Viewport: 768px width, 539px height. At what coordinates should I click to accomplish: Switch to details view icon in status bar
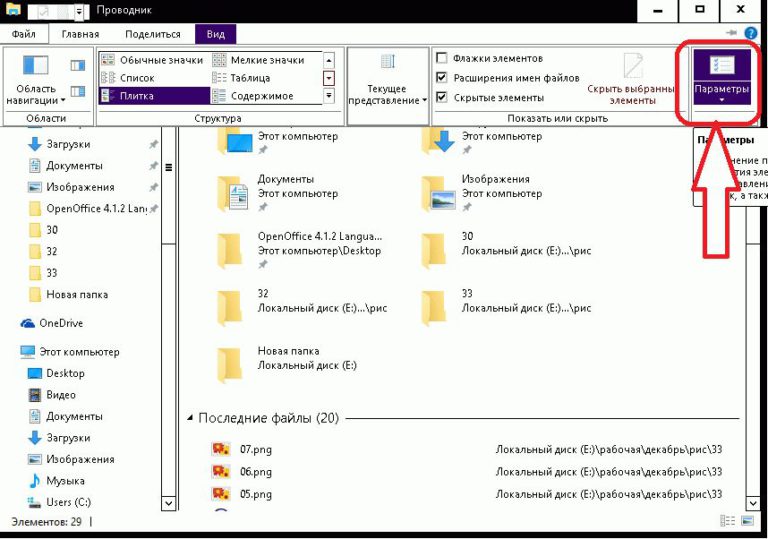727,521
